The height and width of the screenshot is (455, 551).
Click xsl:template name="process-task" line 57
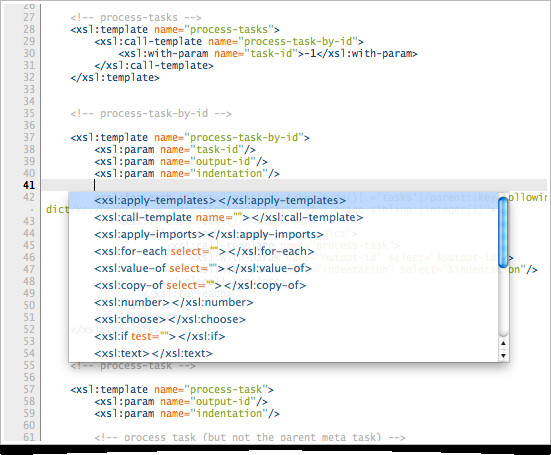pos(172,389)
